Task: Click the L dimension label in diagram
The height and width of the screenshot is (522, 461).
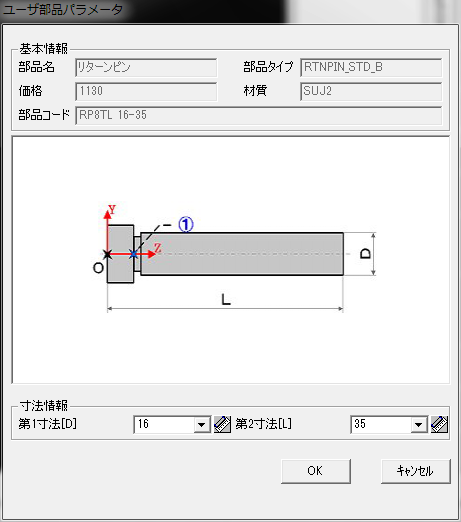Action: click(226, 299)
